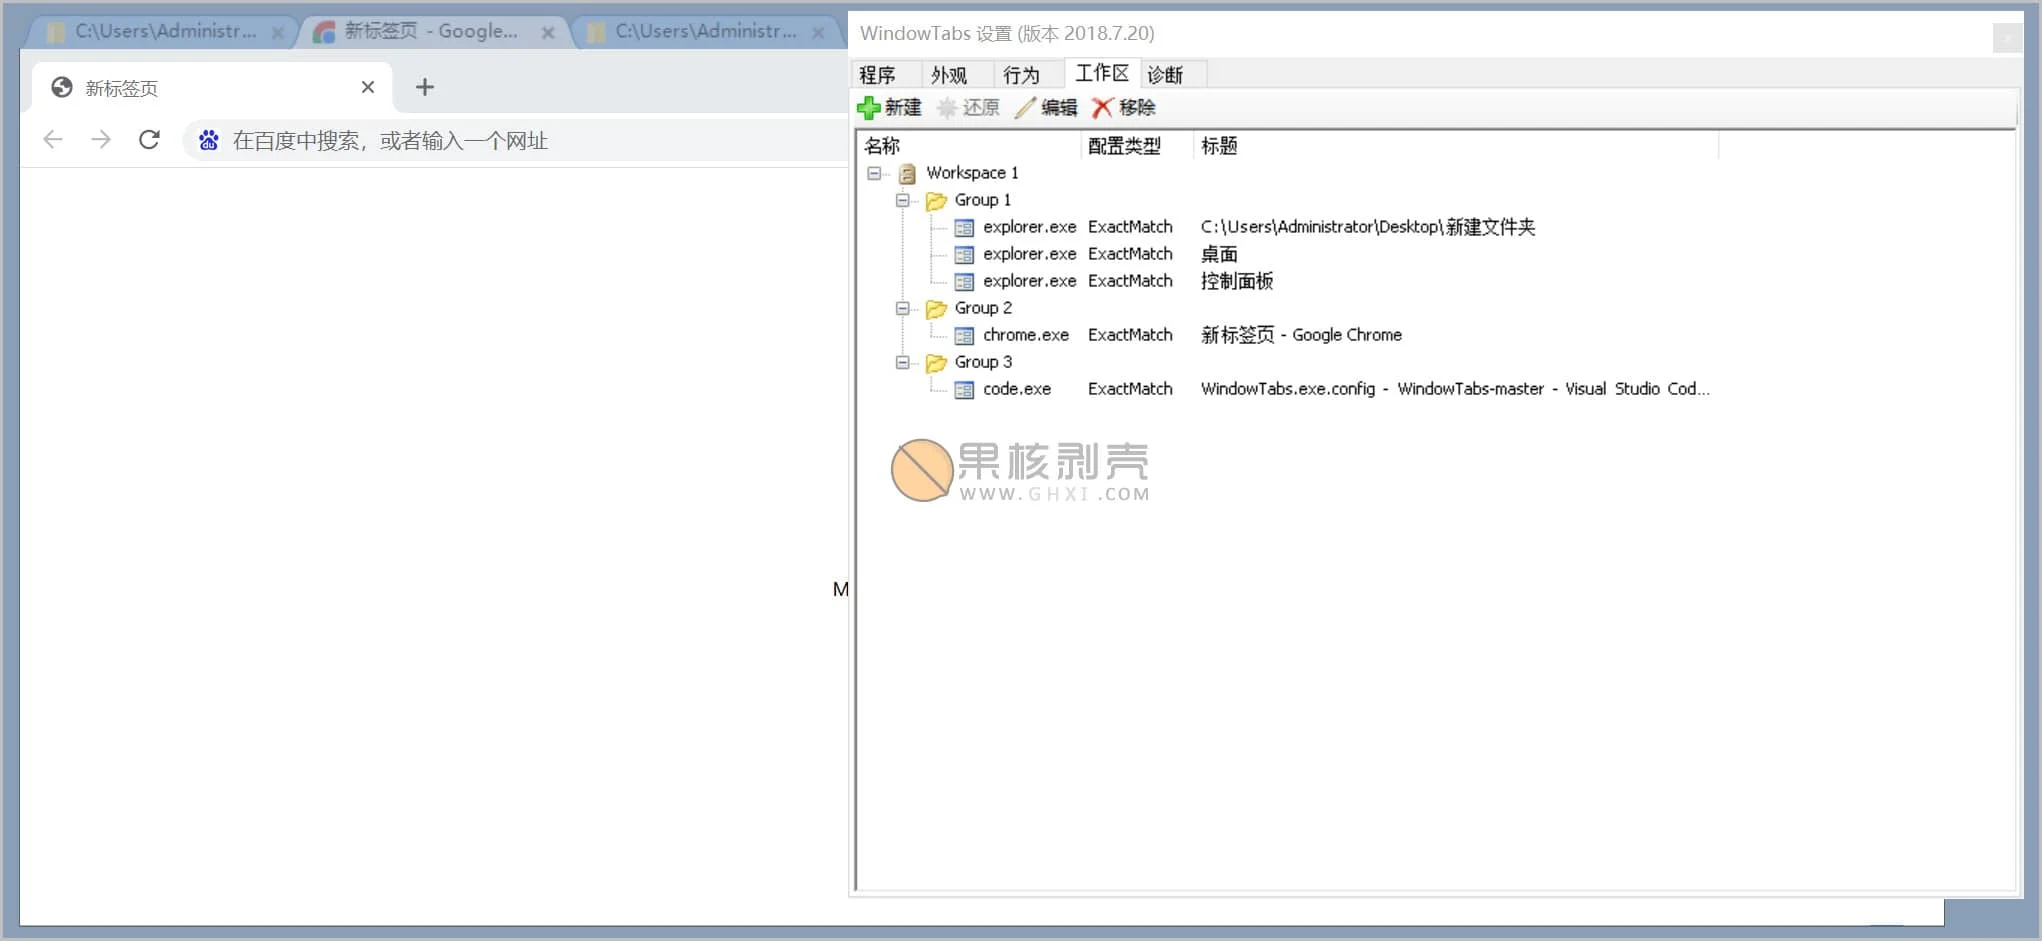Click the Workspace 1 document icon
The height and width of the screenshot is (941, 2042).
(x=907, y=172)
